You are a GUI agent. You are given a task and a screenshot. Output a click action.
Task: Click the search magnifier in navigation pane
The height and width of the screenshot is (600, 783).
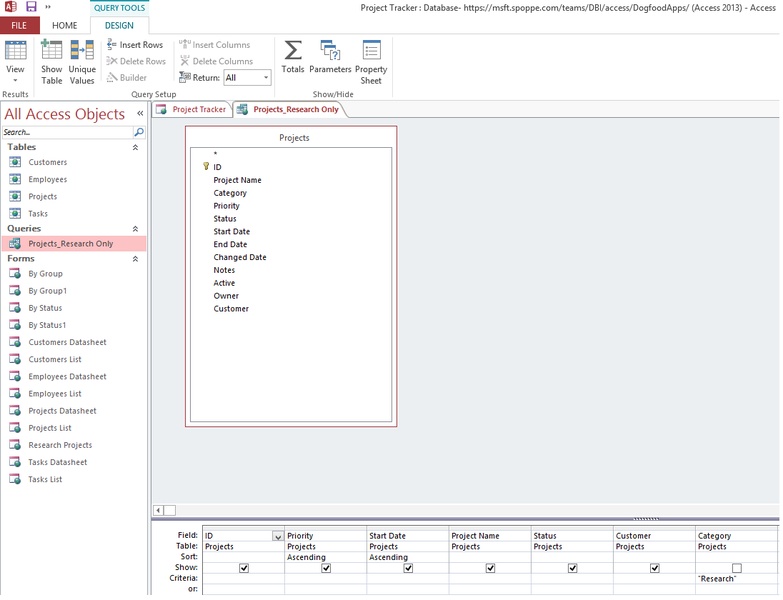click(139, 132)
